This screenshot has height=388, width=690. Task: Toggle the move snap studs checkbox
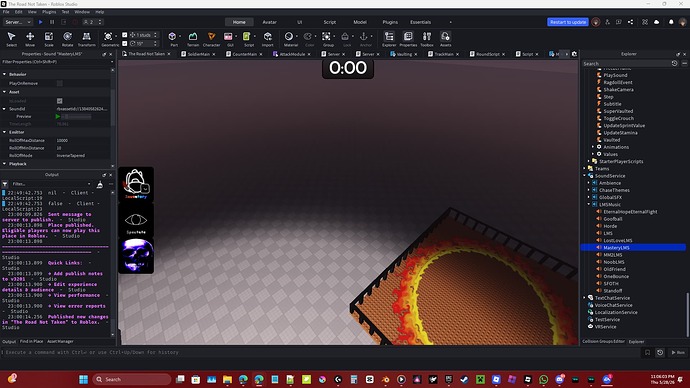[x=125, y=35]
